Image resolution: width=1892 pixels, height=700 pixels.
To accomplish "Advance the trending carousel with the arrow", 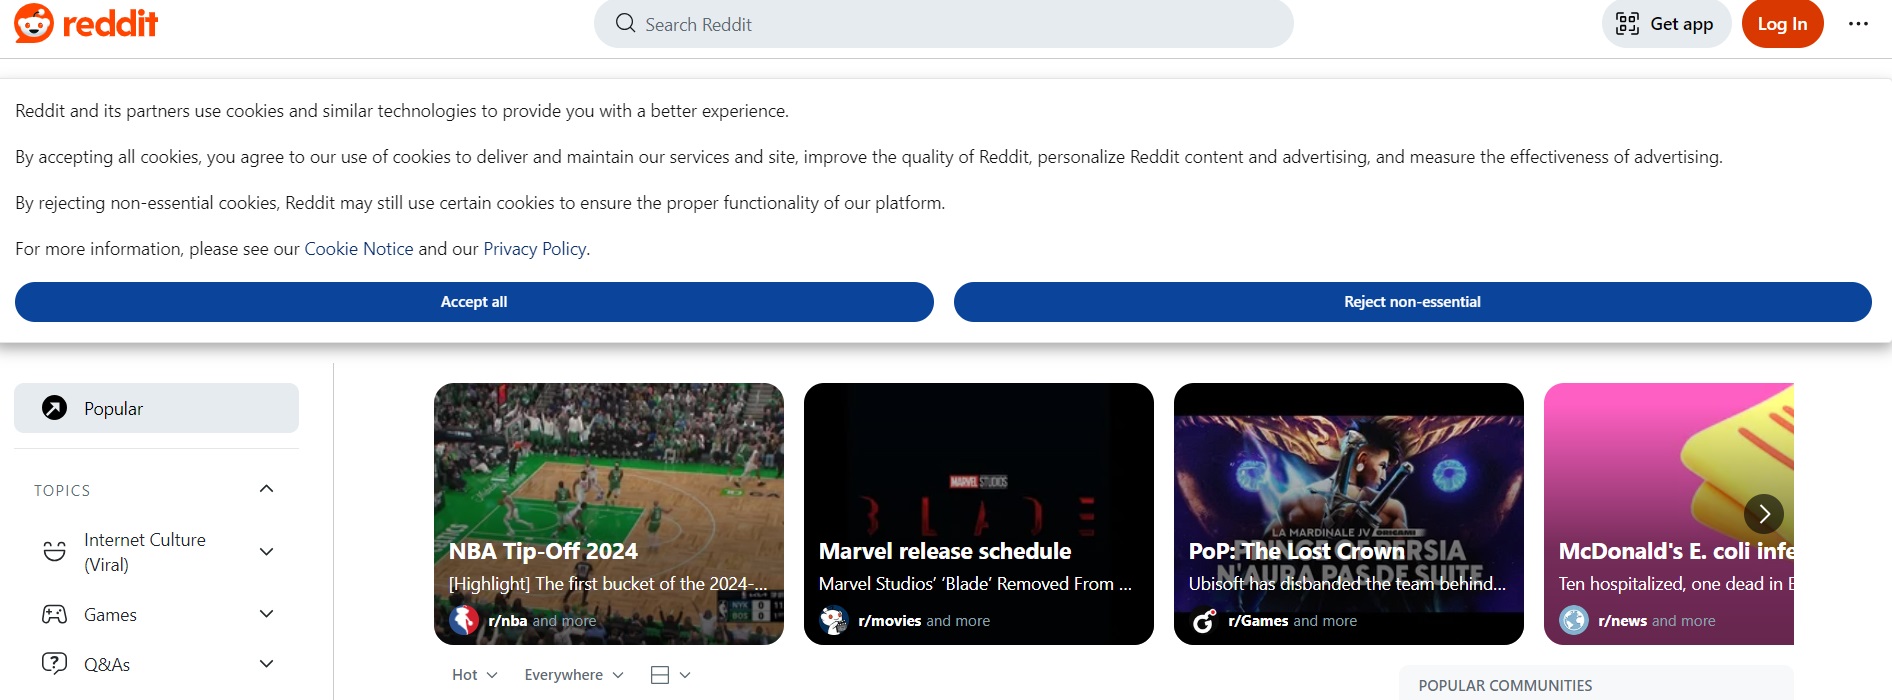I will click(1764, 513).
